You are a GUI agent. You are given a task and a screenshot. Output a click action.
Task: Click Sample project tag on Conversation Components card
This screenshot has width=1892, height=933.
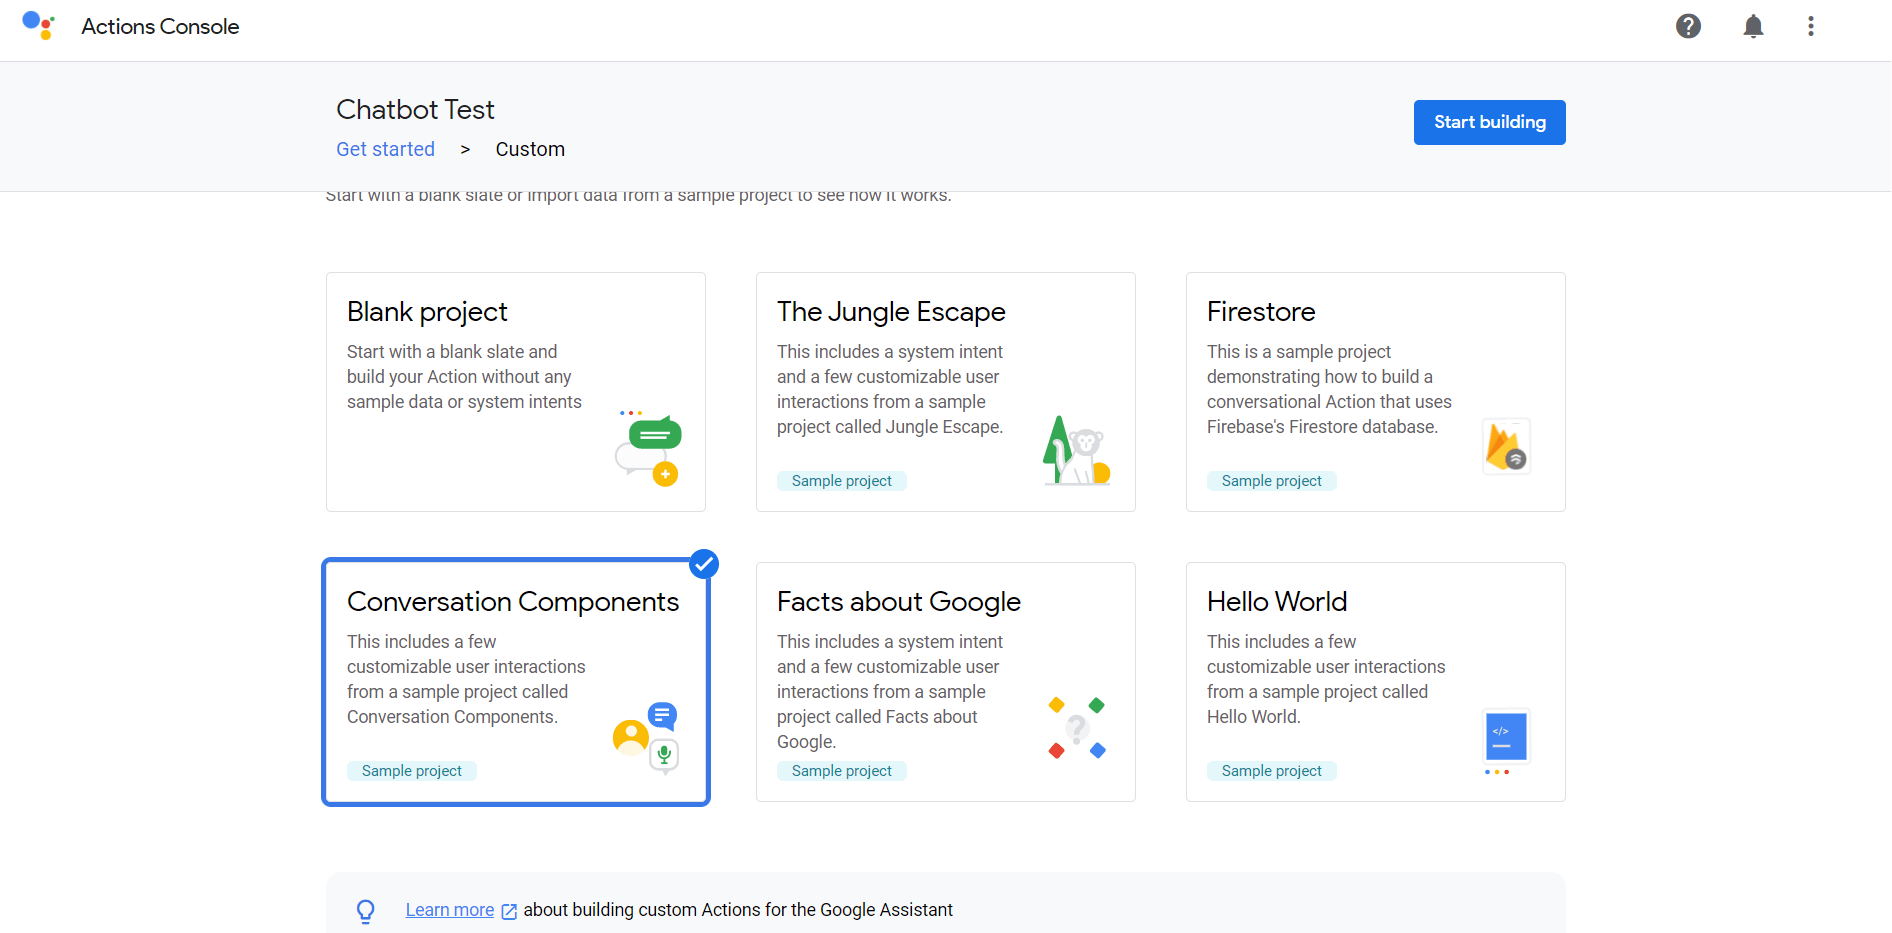pyautogui.click(x=412, y=771)
